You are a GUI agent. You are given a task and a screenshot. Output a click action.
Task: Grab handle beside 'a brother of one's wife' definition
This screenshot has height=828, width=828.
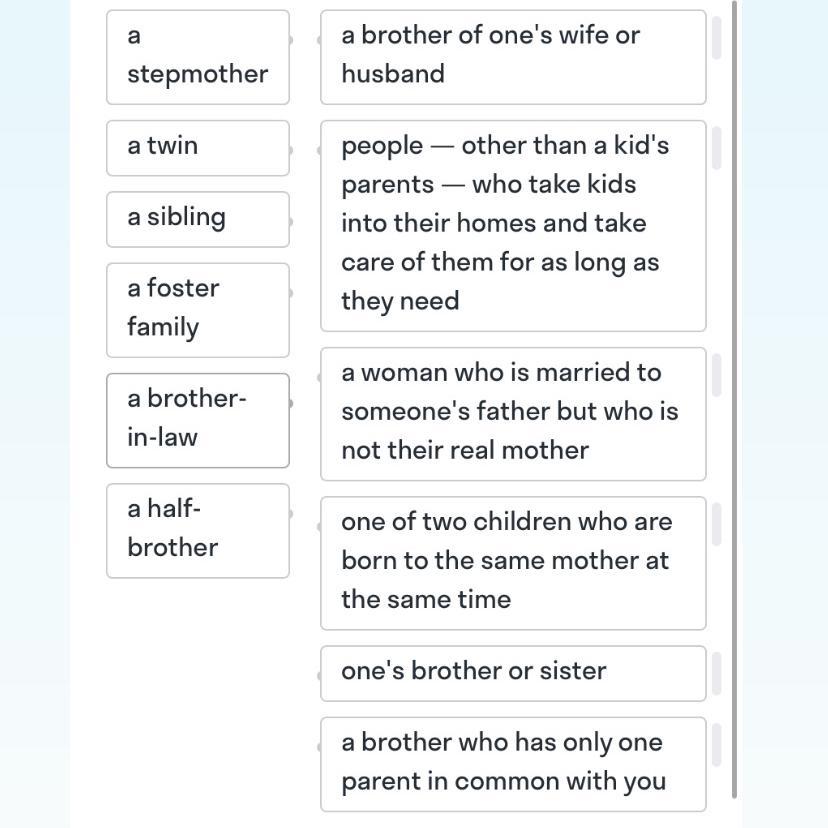pyautogui.click(x=716, y=39)
